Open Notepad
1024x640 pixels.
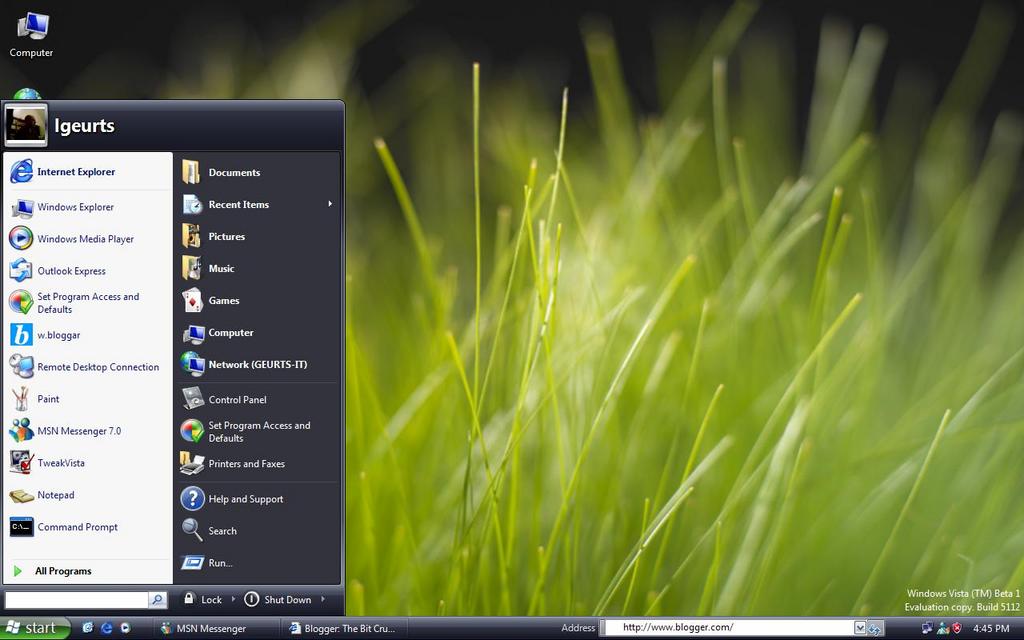tap(88, 495)
